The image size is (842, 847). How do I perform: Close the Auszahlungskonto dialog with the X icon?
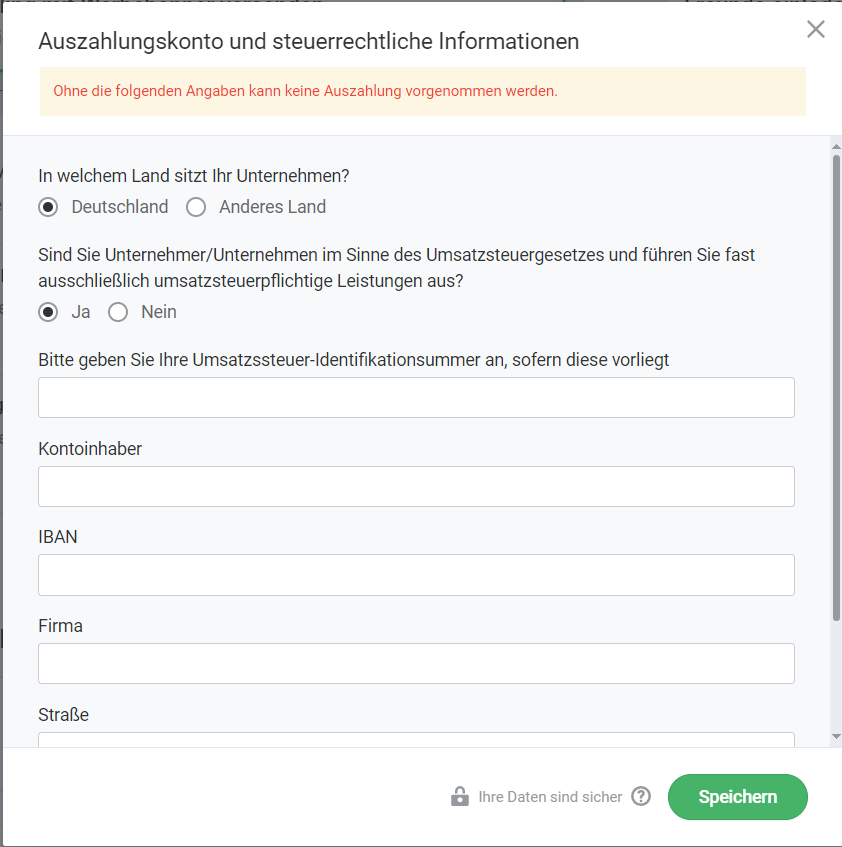pos(816,29)
